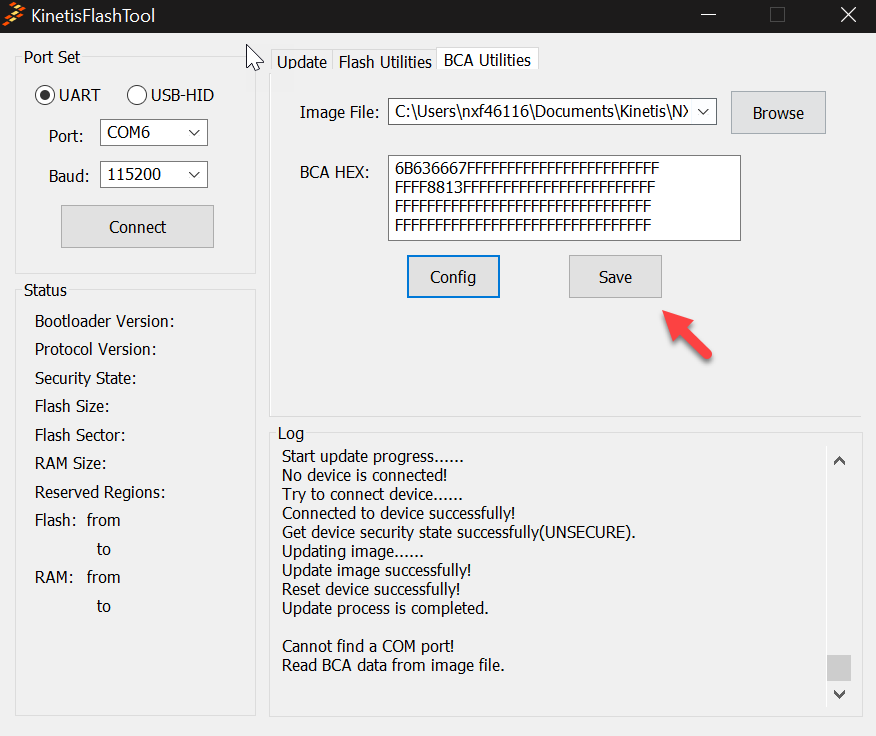Click the KinetisFlashTool app icon in title bar
876x736 pixels.
click(14, 15)
